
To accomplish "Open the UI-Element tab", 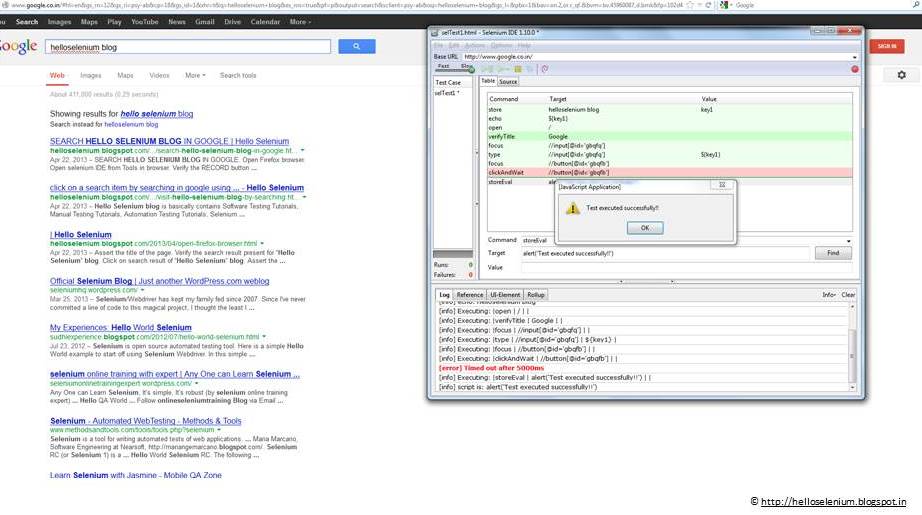I will 505,295.
